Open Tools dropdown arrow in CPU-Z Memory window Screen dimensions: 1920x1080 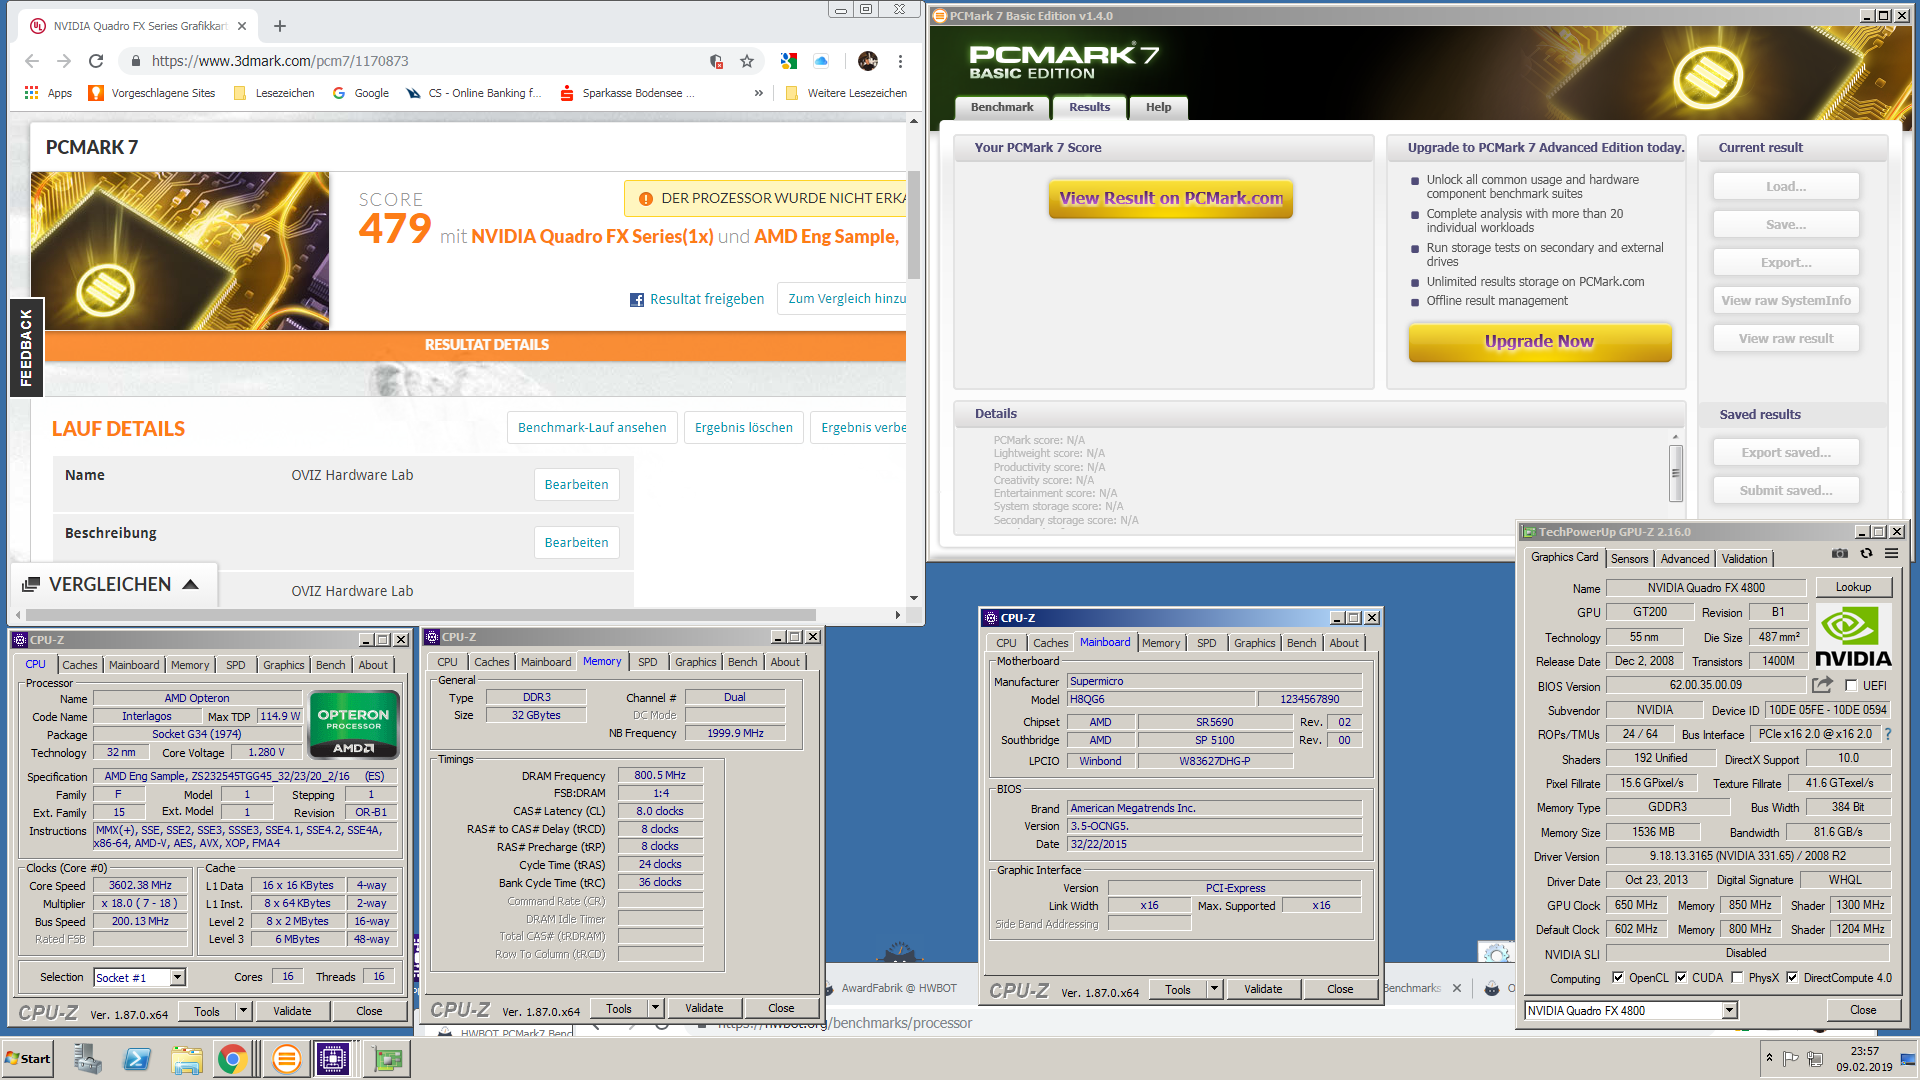pyautogui.click(x=655, y=1008)
